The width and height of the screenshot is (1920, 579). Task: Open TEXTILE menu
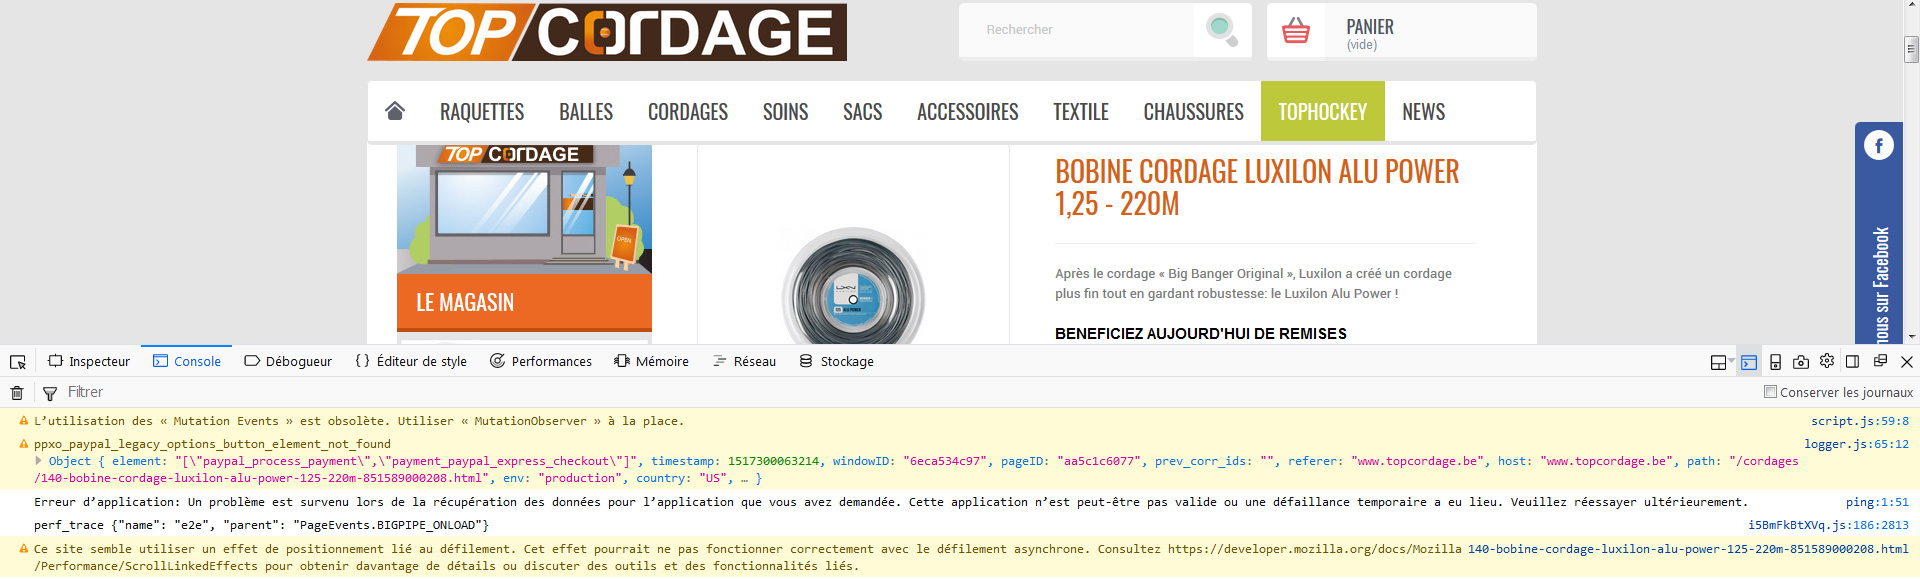click(x=1081, y=112)
